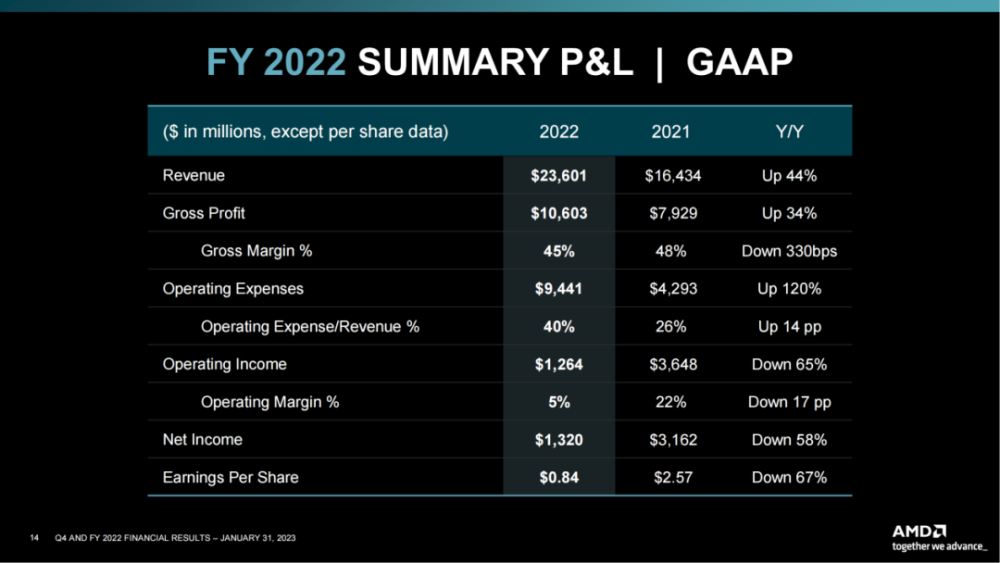Image resolution: width=1000 pixels, height=563 pixels.
Task: Click the AMD logo in the corner
Action: 919,531
